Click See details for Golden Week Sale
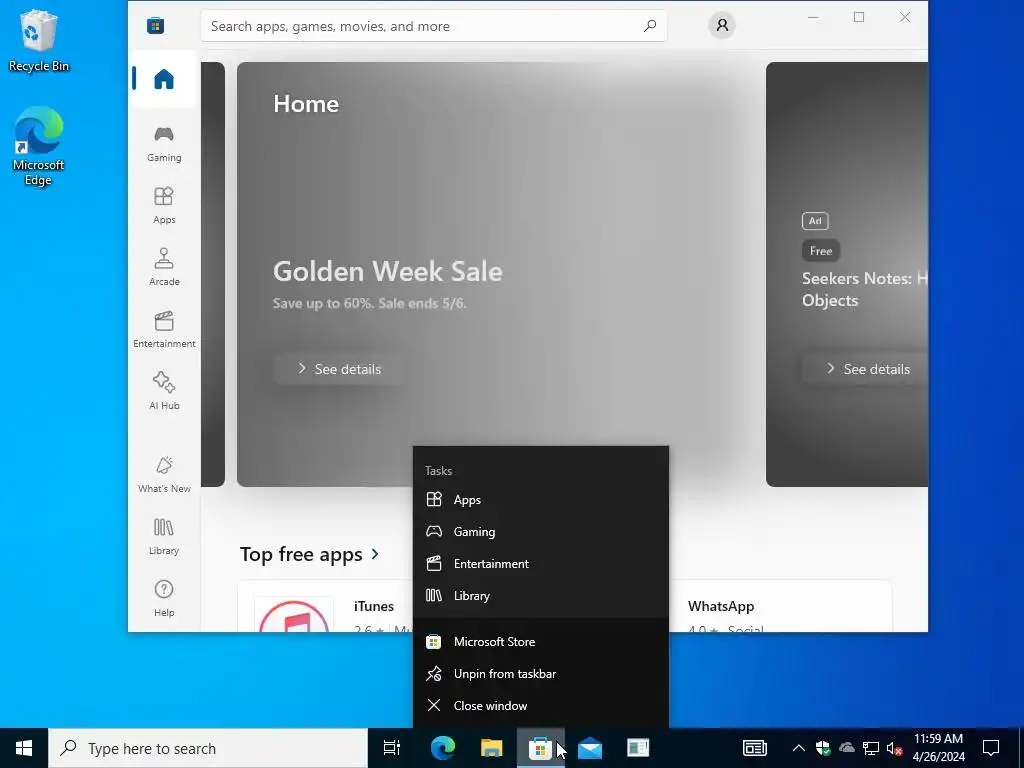 pos(339,369)
